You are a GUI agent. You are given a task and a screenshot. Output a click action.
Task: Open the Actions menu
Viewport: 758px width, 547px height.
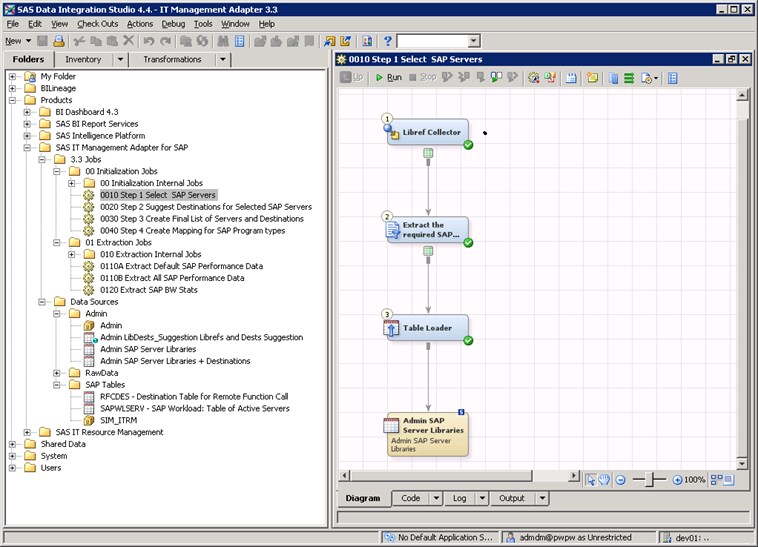(140, 24)
